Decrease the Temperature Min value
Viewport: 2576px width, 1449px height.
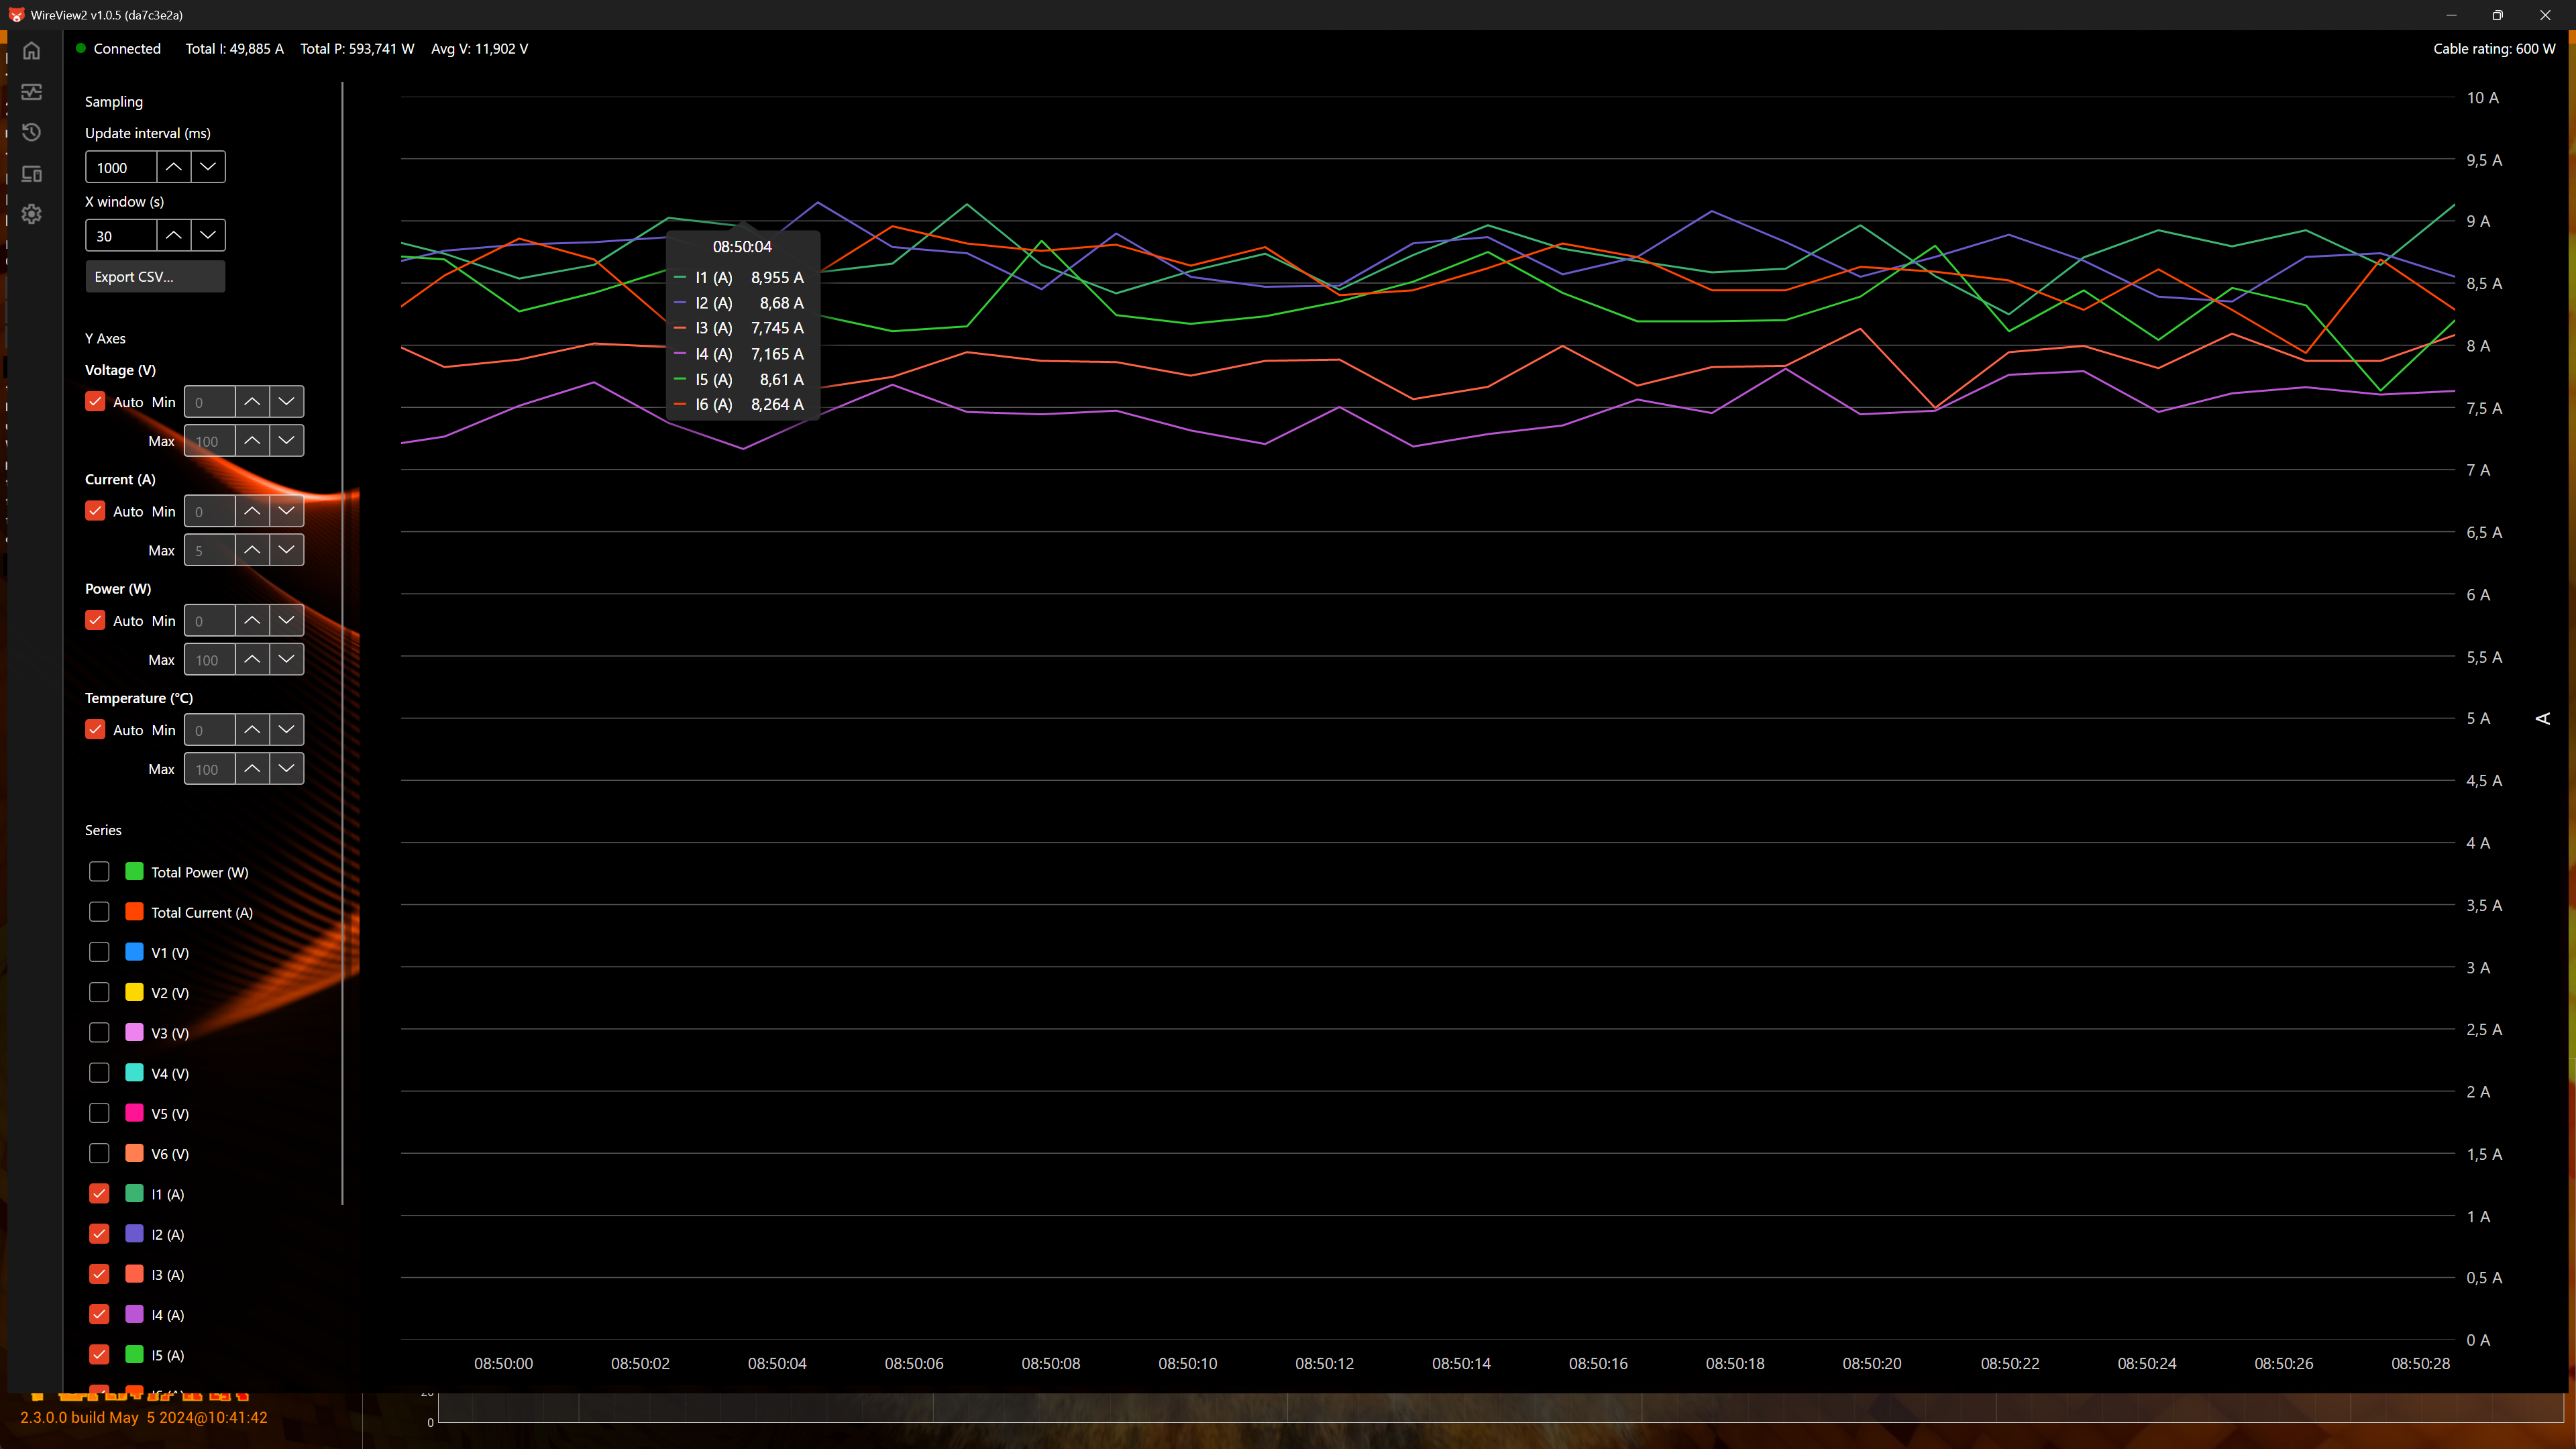(x=287, y=730)
